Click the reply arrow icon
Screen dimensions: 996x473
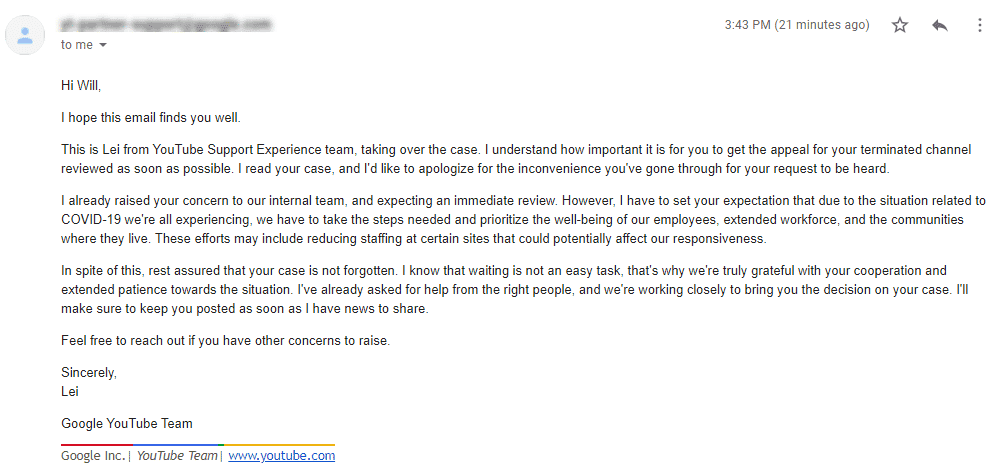(939, 25)
